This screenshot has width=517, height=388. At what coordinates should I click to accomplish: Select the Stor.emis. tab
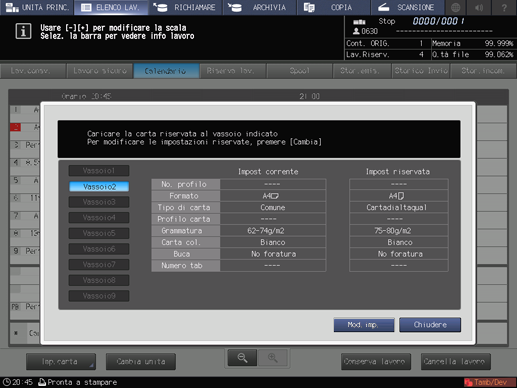(362, 71)
